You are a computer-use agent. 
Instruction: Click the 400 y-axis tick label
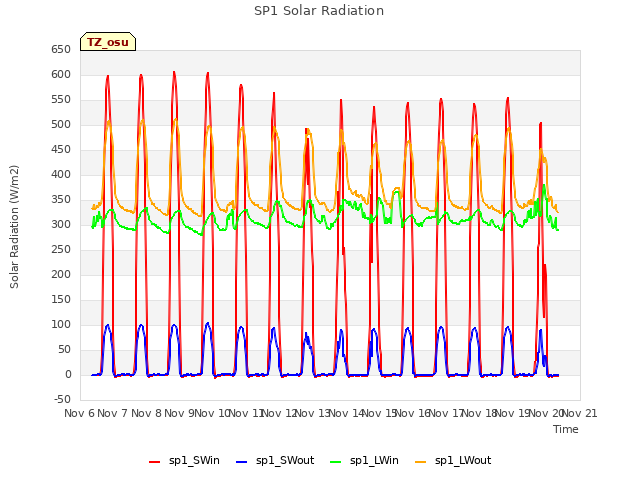(x=61, y=175)
